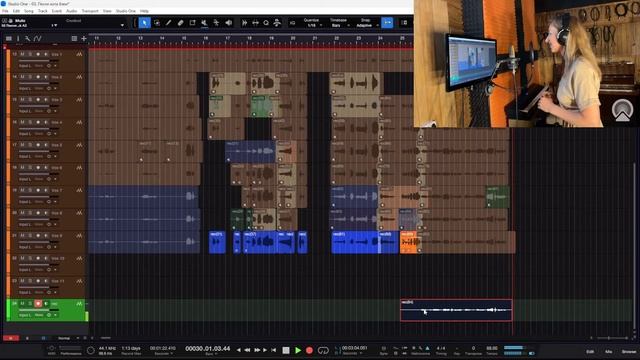Adjust the volume fader on track 22
Screen dimensions: 640x360
[39, 264]
